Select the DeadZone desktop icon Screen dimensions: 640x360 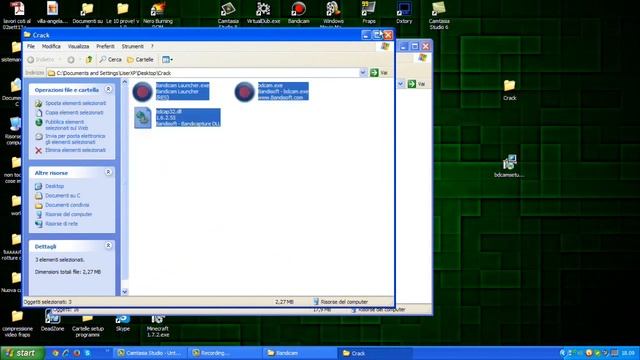[52, 321]
